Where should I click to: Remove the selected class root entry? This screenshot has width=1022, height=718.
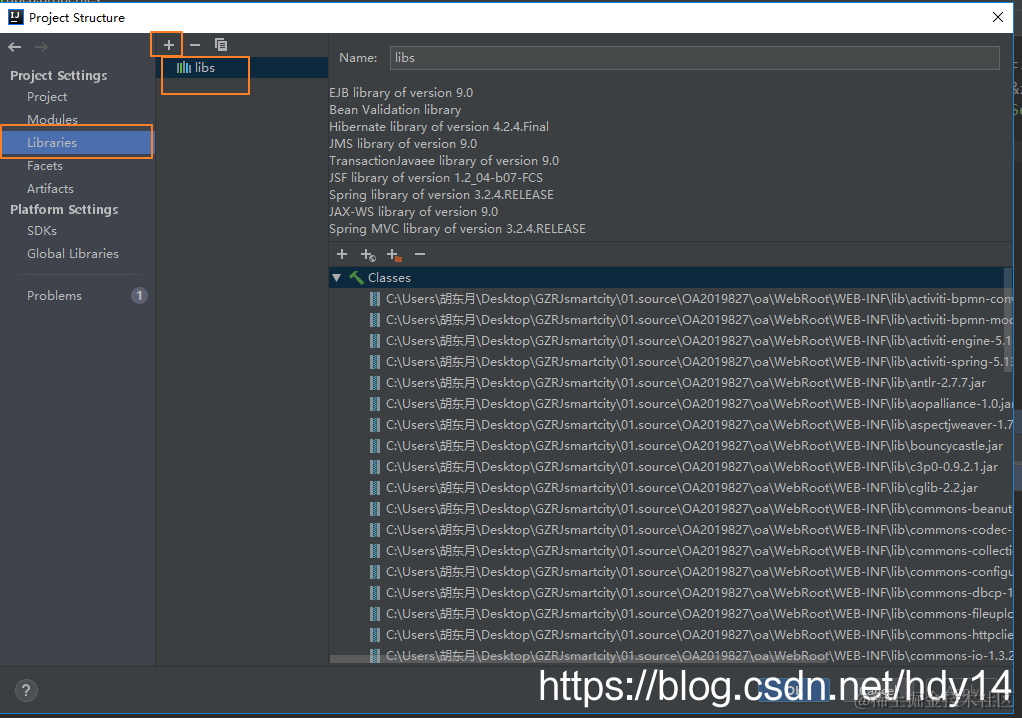420,255
